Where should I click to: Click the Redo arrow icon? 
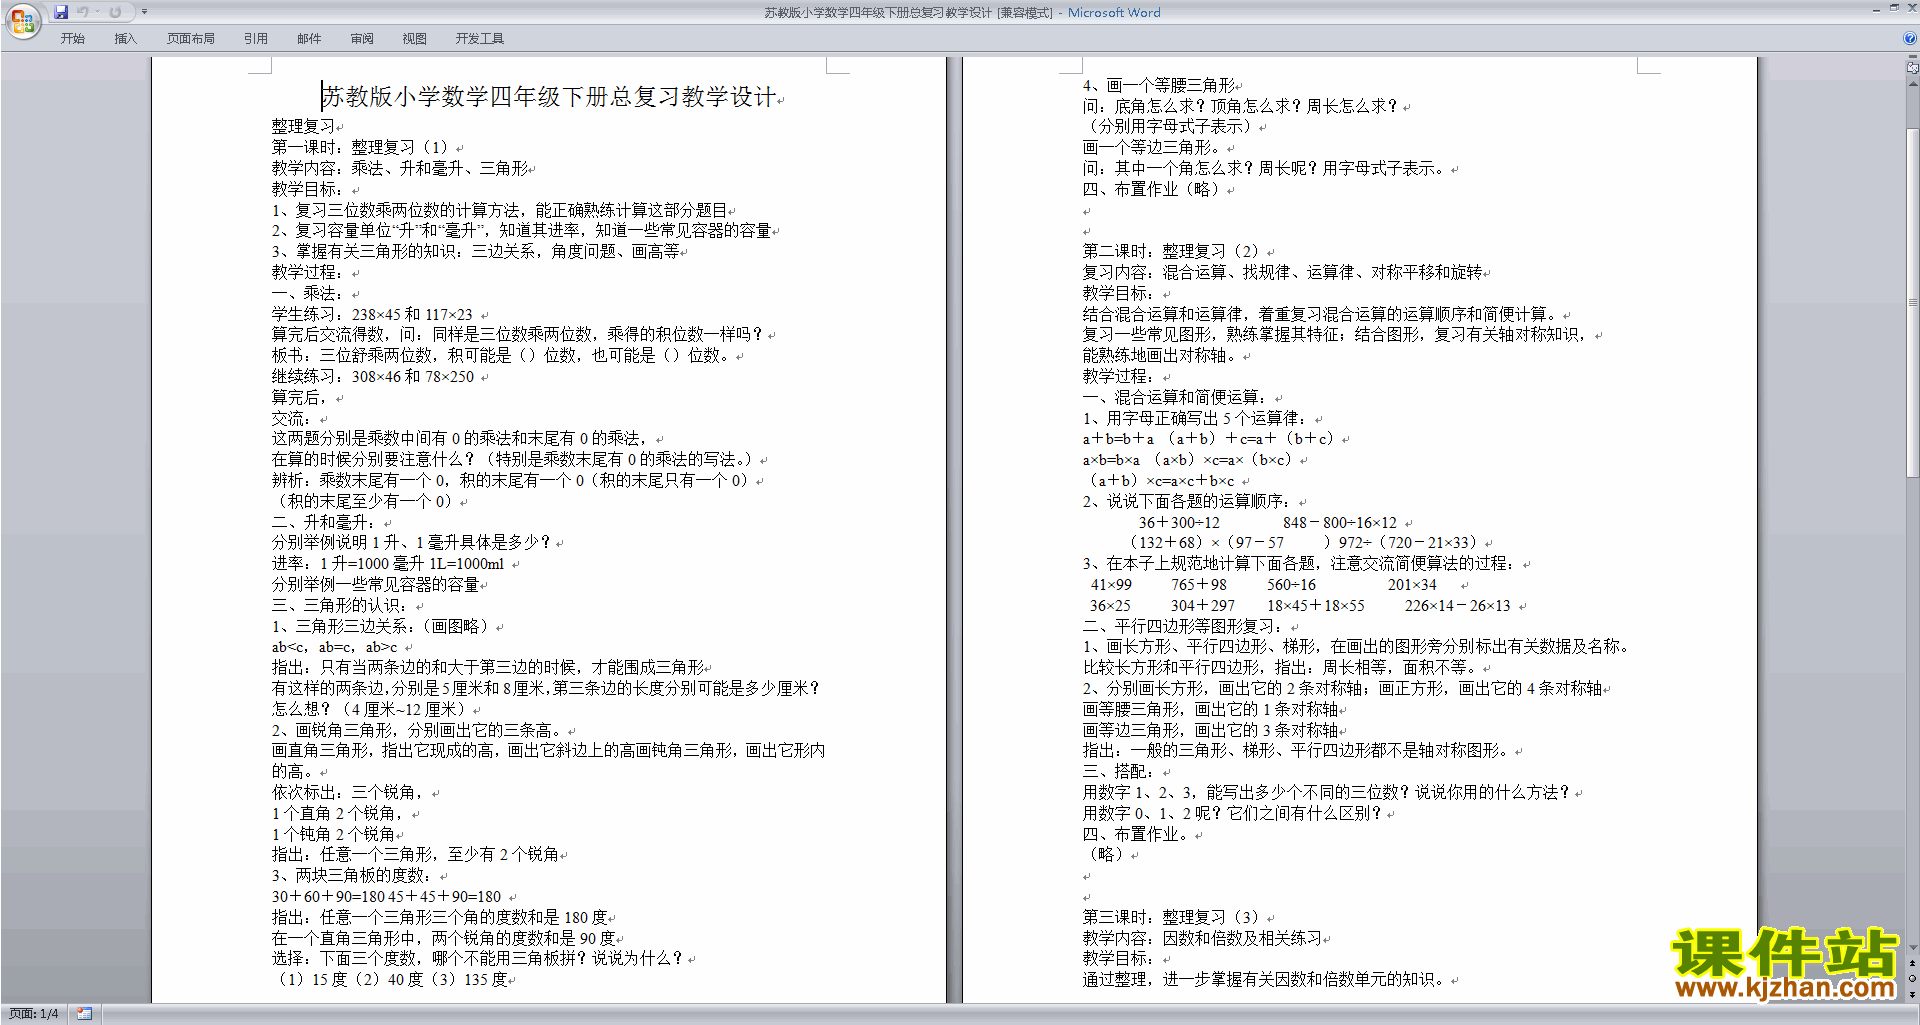(x=115, y=12)
